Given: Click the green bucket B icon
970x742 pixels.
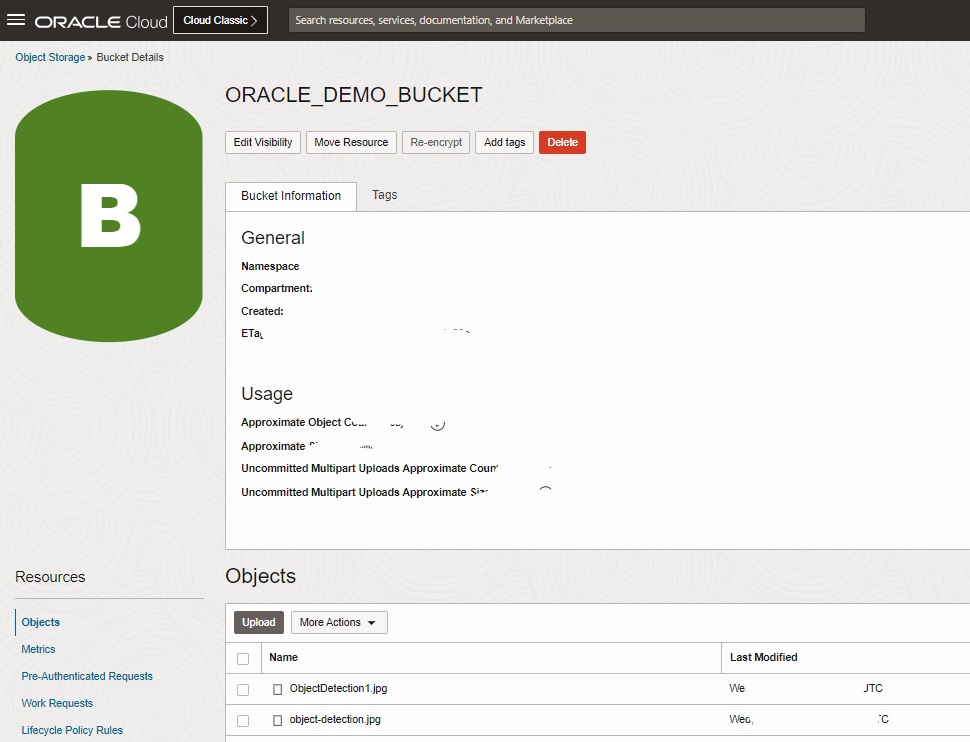Looking at the screenshot, I should (x=109, y=216).
